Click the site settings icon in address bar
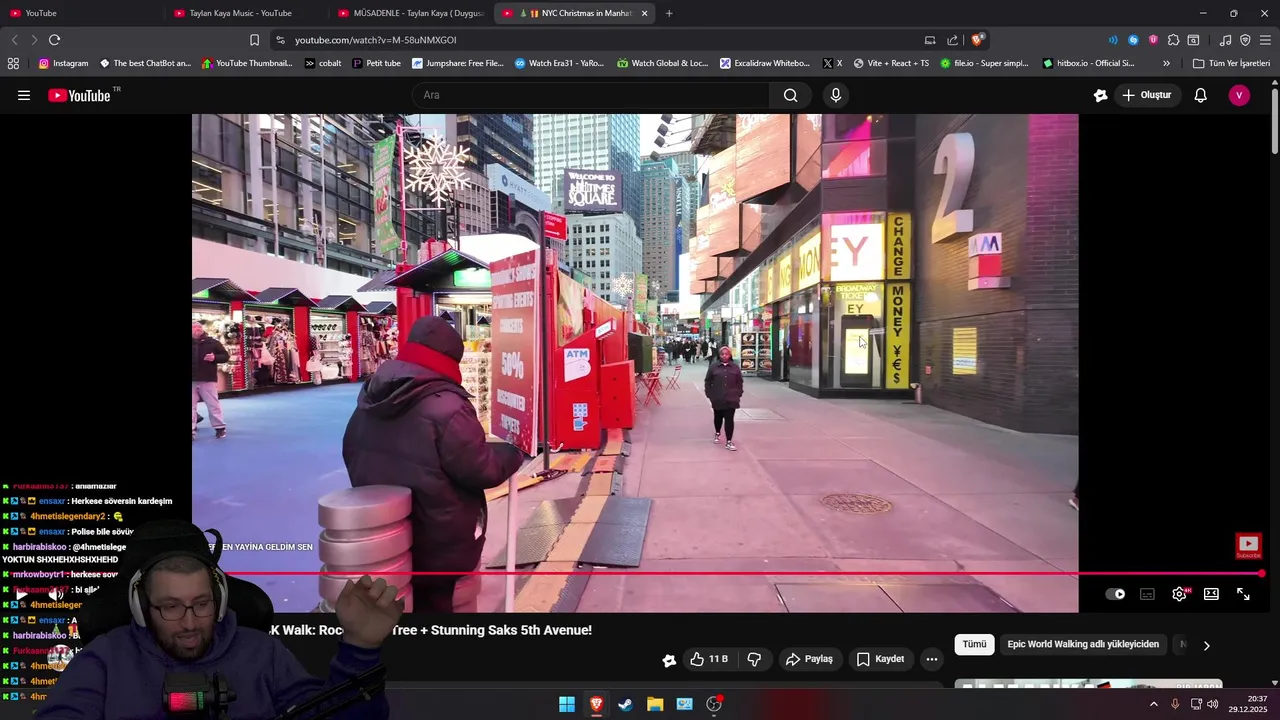 pos(280,40)
